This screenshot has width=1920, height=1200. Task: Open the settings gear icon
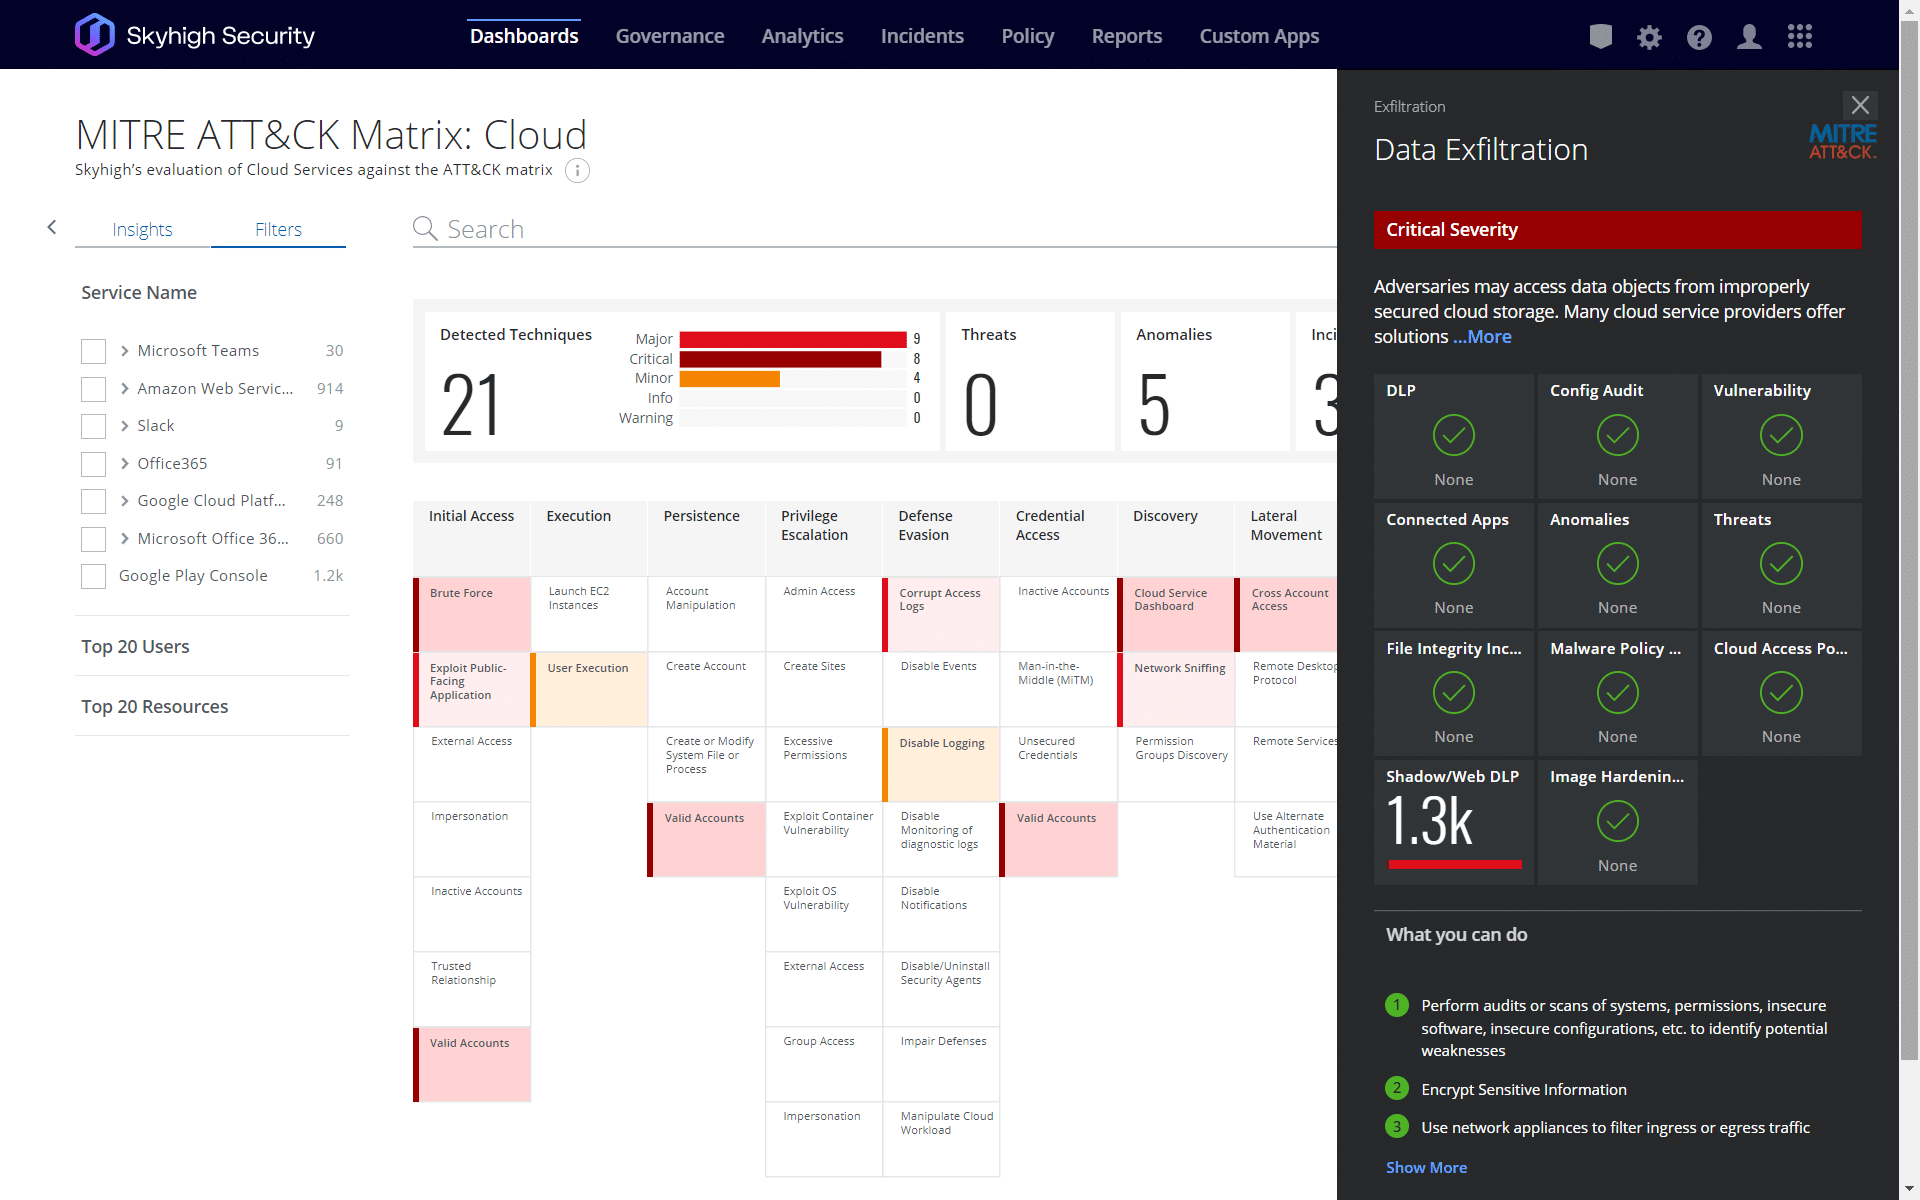pyautogui.click(x=1649, y=37)
